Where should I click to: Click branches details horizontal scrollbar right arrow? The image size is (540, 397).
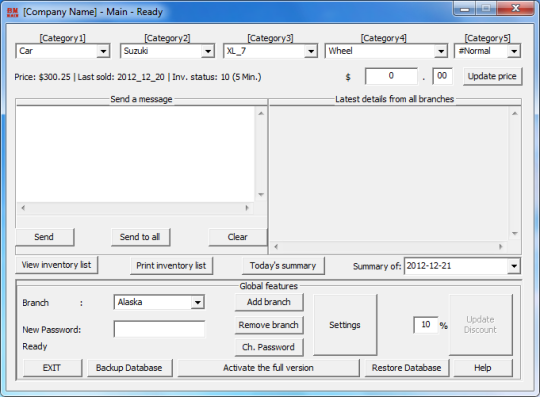pyautogui.click(x=501, y=247)
